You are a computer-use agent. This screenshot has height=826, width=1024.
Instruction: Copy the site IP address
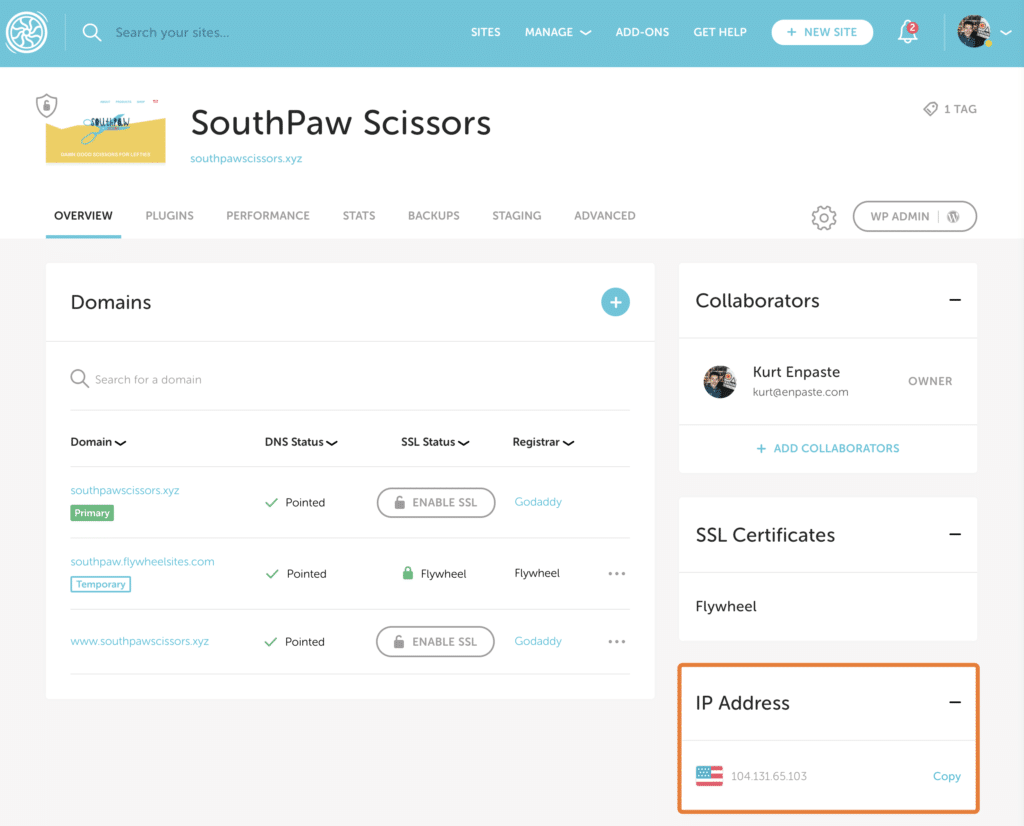(946, 776)
